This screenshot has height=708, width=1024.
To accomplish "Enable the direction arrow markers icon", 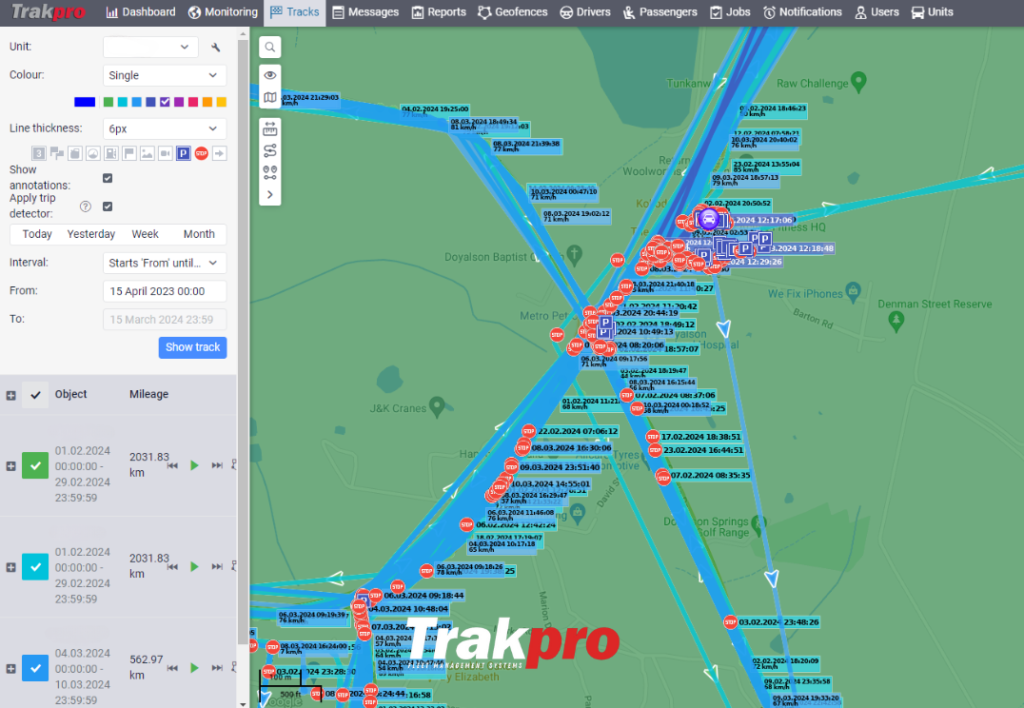I will 219,153.
